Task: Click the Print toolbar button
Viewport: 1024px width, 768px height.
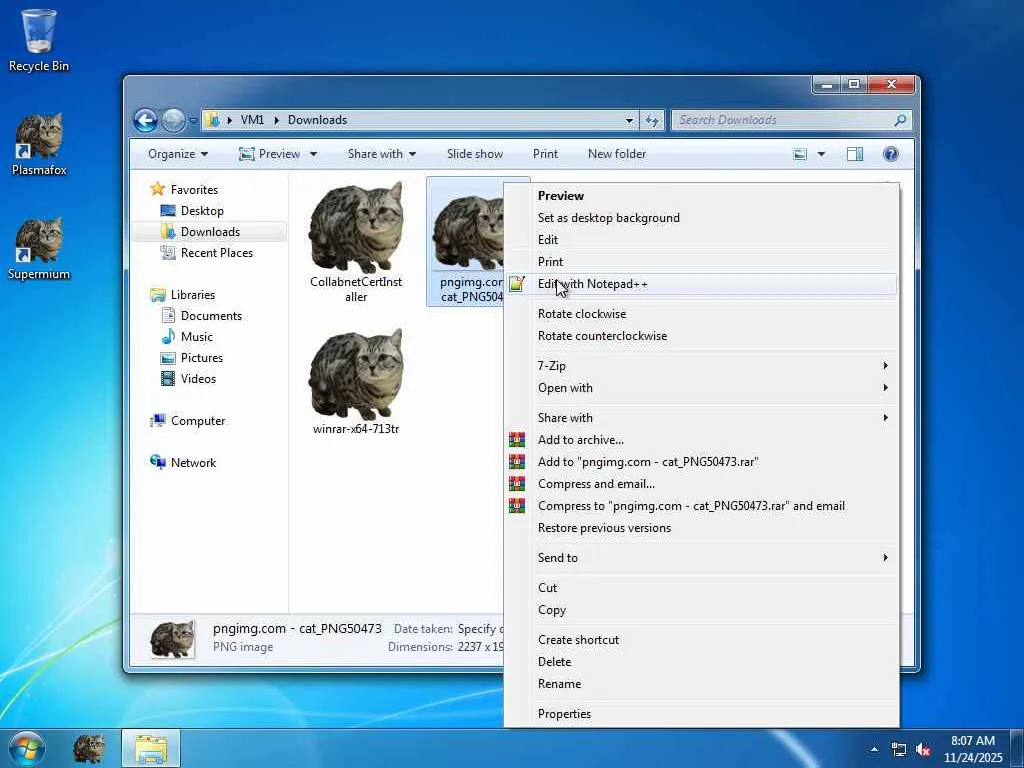Action: click(x=545, y=154)
